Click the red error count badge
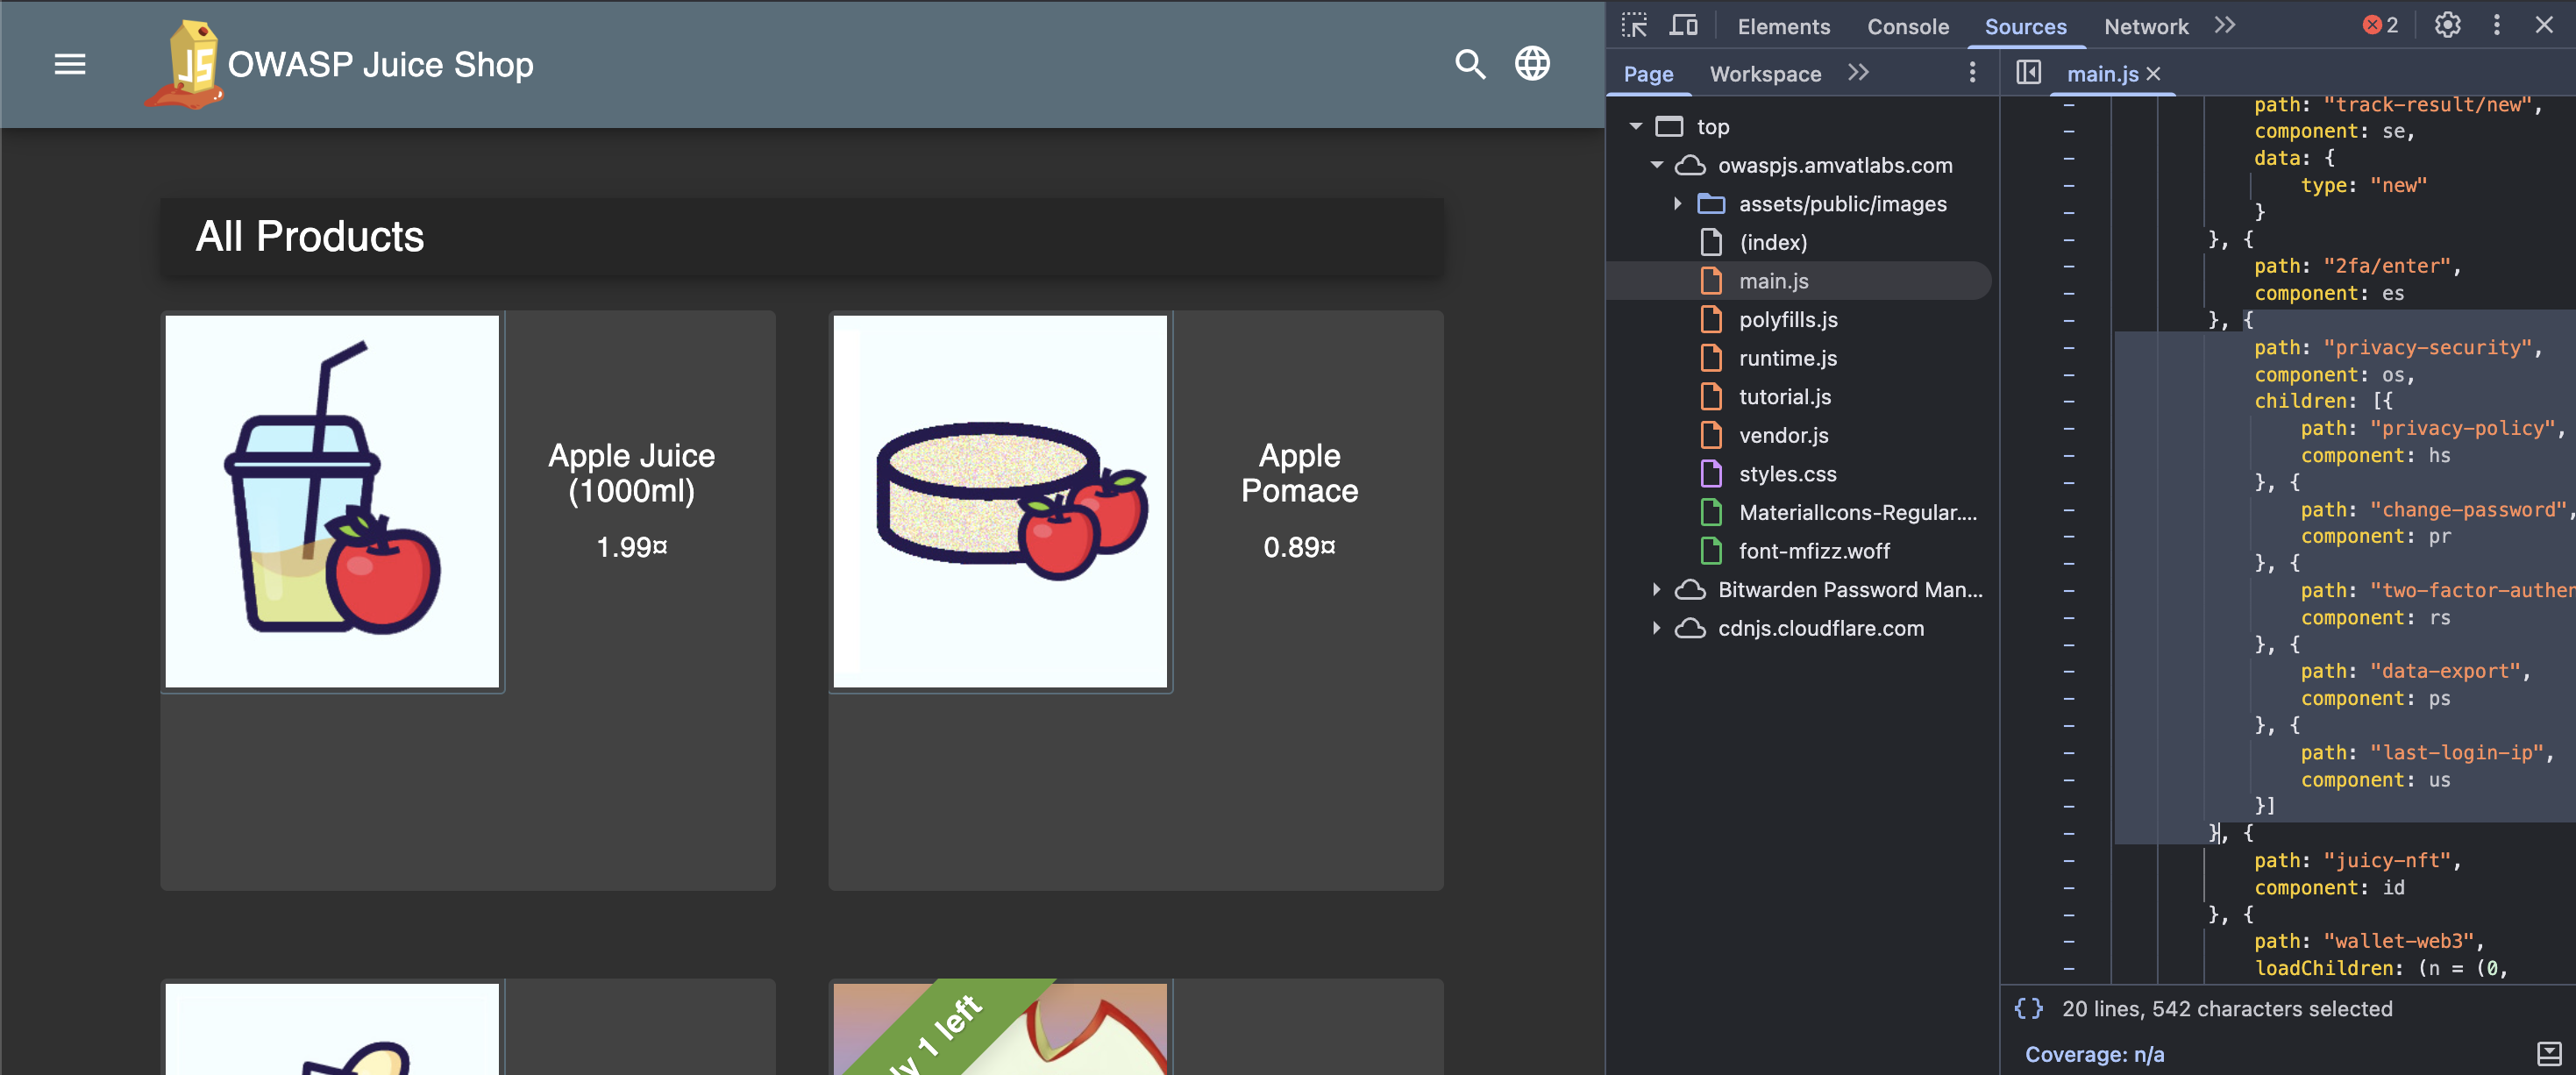The image size is (2576, 1075). coord(2380,26)
